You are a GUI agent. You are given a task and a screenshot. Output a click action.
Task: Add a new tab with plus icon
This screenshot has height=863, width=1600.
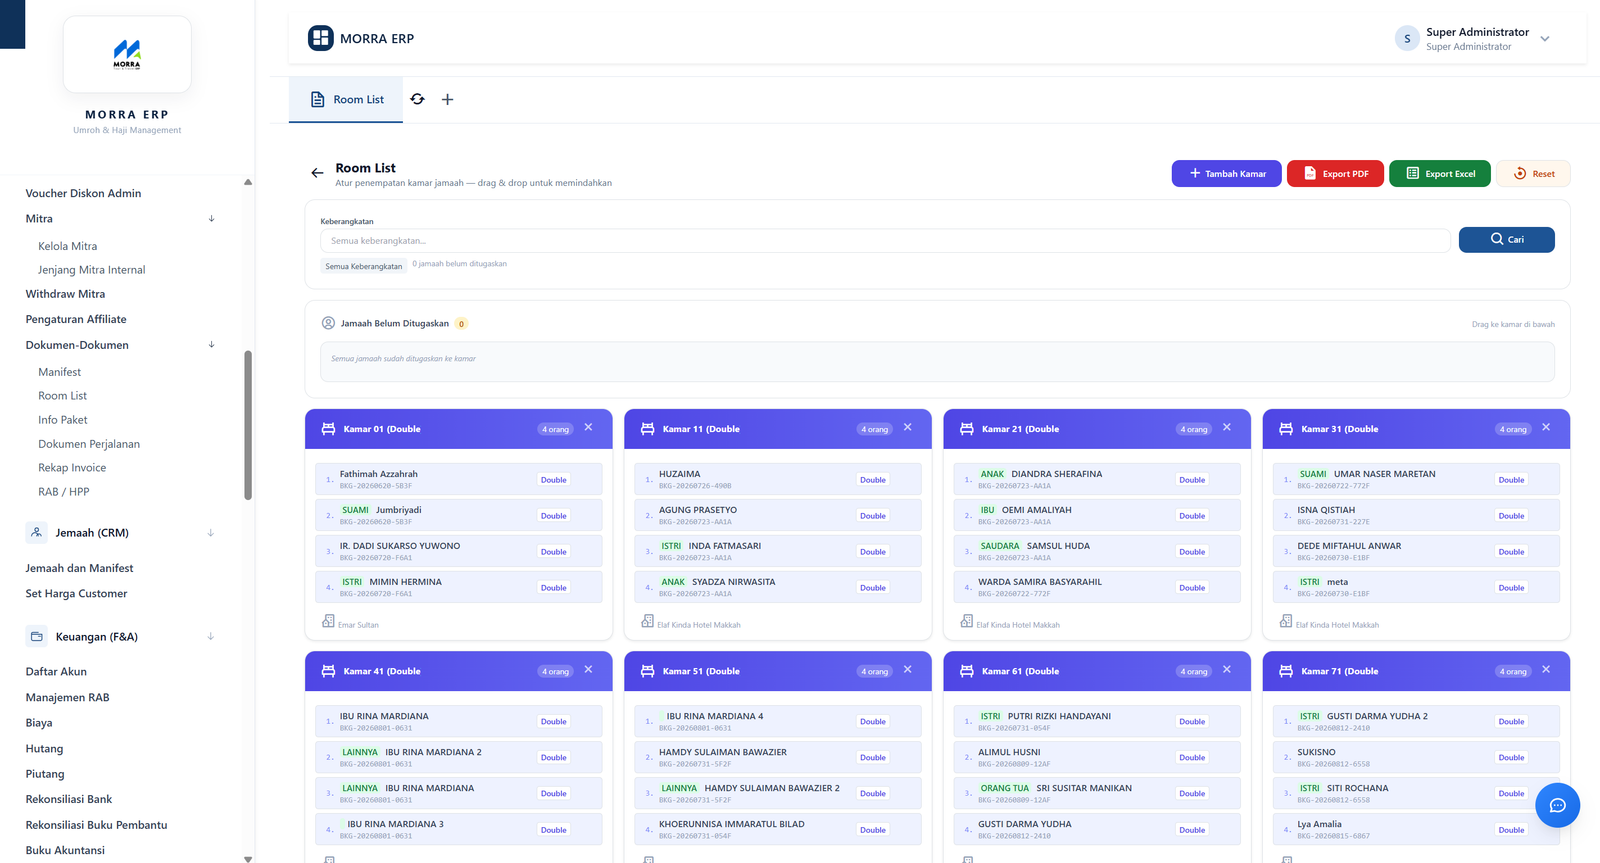click(x=447, y=99)
